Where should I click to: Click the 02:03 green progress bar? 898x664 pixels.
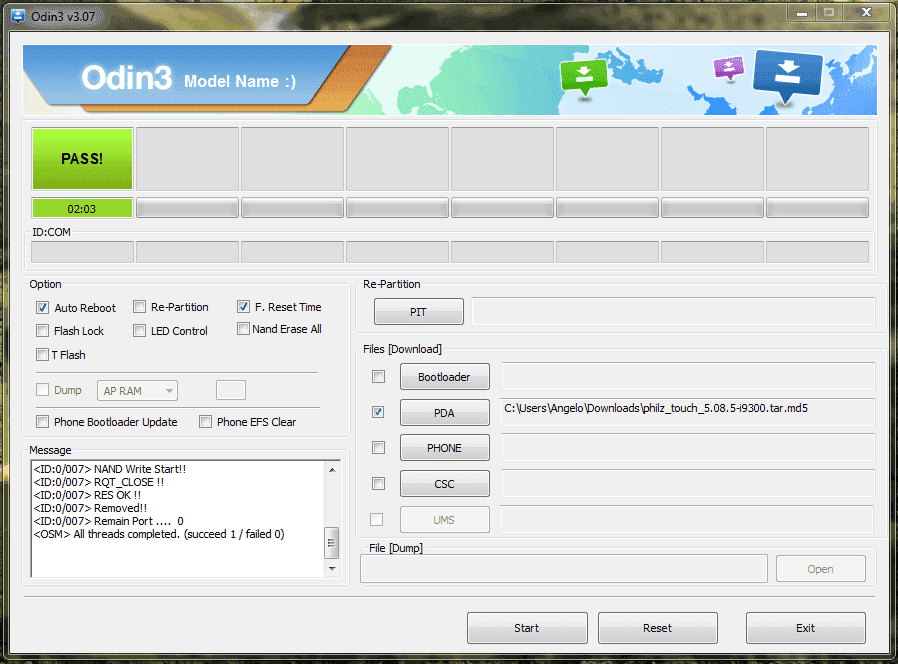[x=82, y=209]
